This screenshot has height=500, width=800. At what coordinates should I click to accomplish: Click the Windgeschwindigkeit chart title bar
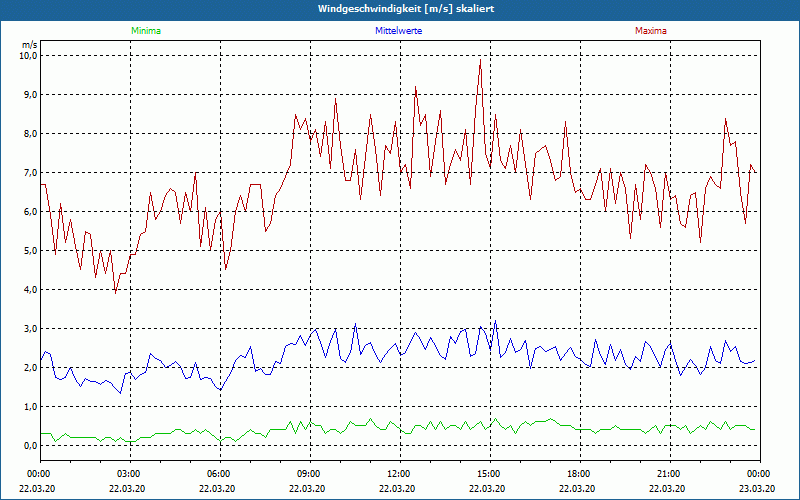[400, 9]
